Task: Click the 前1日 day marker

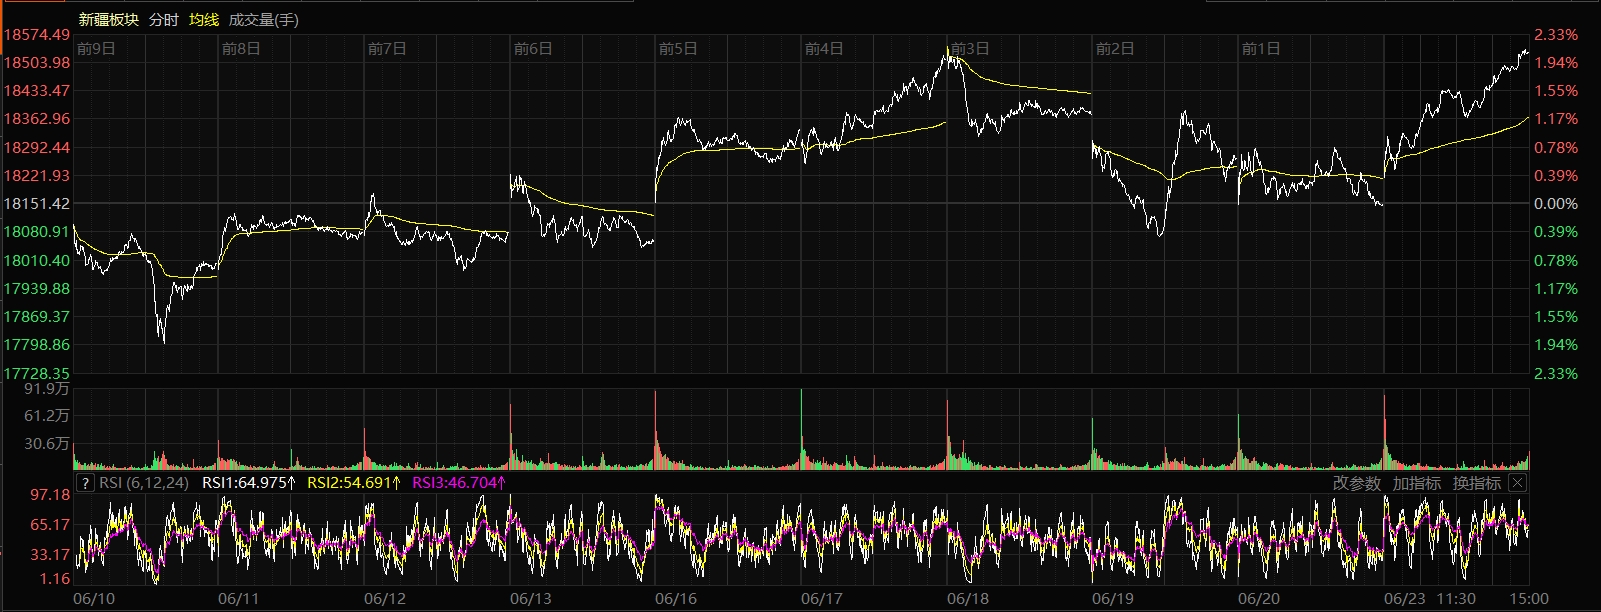Action: pyautogui.click(x=1260, y=48)
